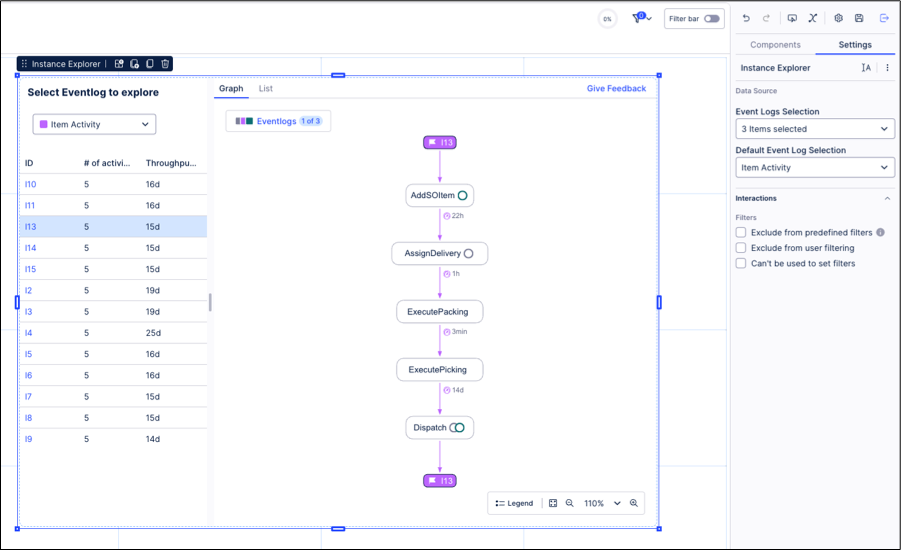Click the circle icon on AddSOItem node
Screen dimensions: 901x550
463,195
